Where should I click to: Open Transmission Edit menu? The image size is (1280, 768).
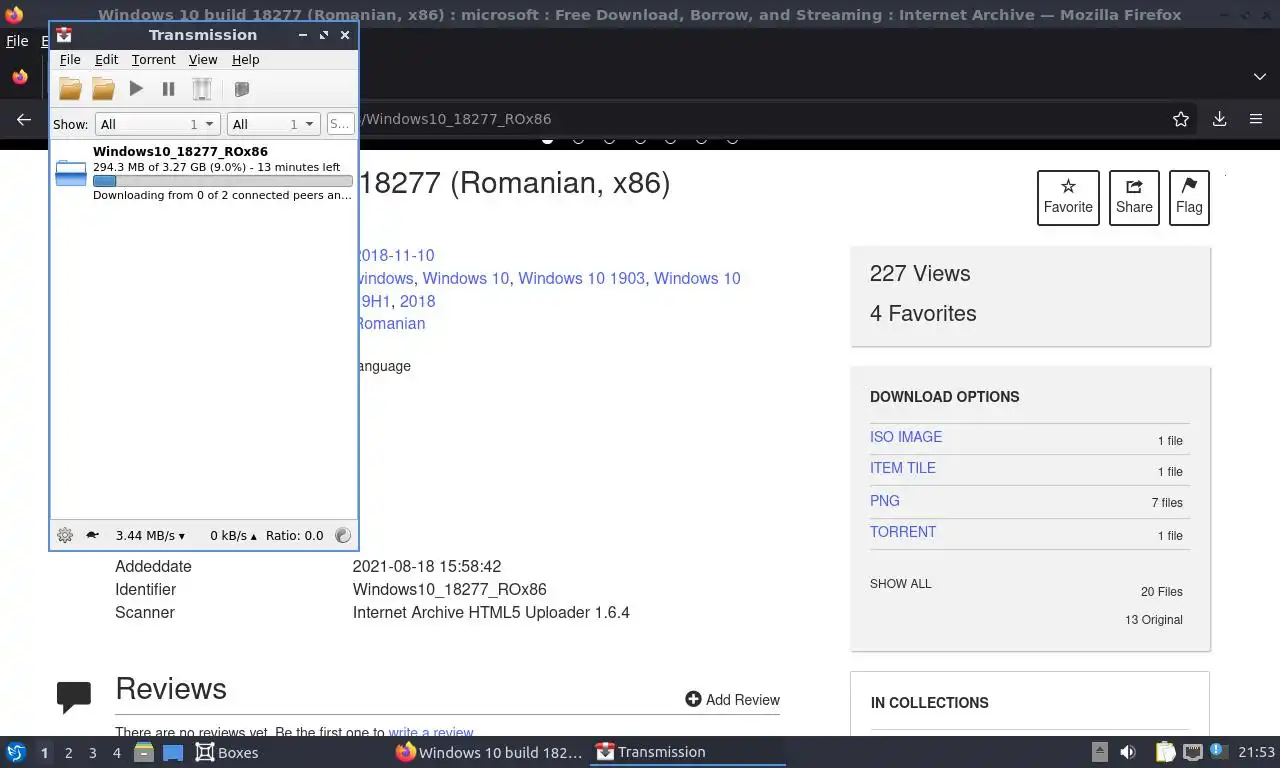[x=106, y=60]
